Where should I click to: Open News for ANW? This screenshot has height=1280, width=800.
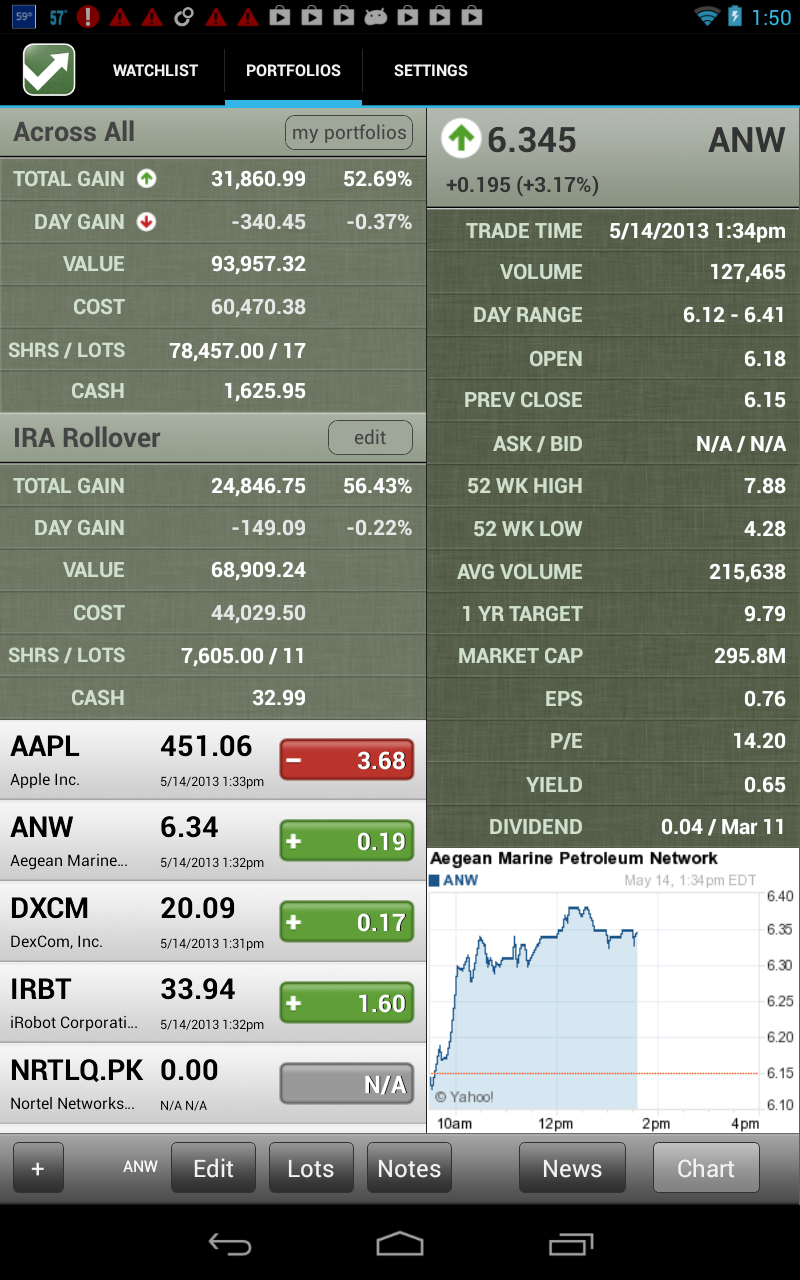coord(572,1167)
